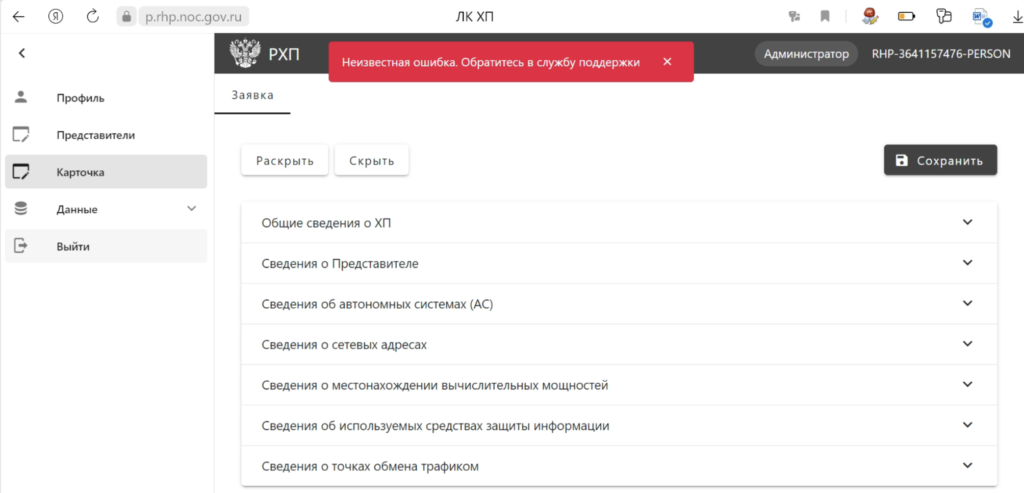Click the РХП eagle emblem logo
1024x493 pixels.
243,54
